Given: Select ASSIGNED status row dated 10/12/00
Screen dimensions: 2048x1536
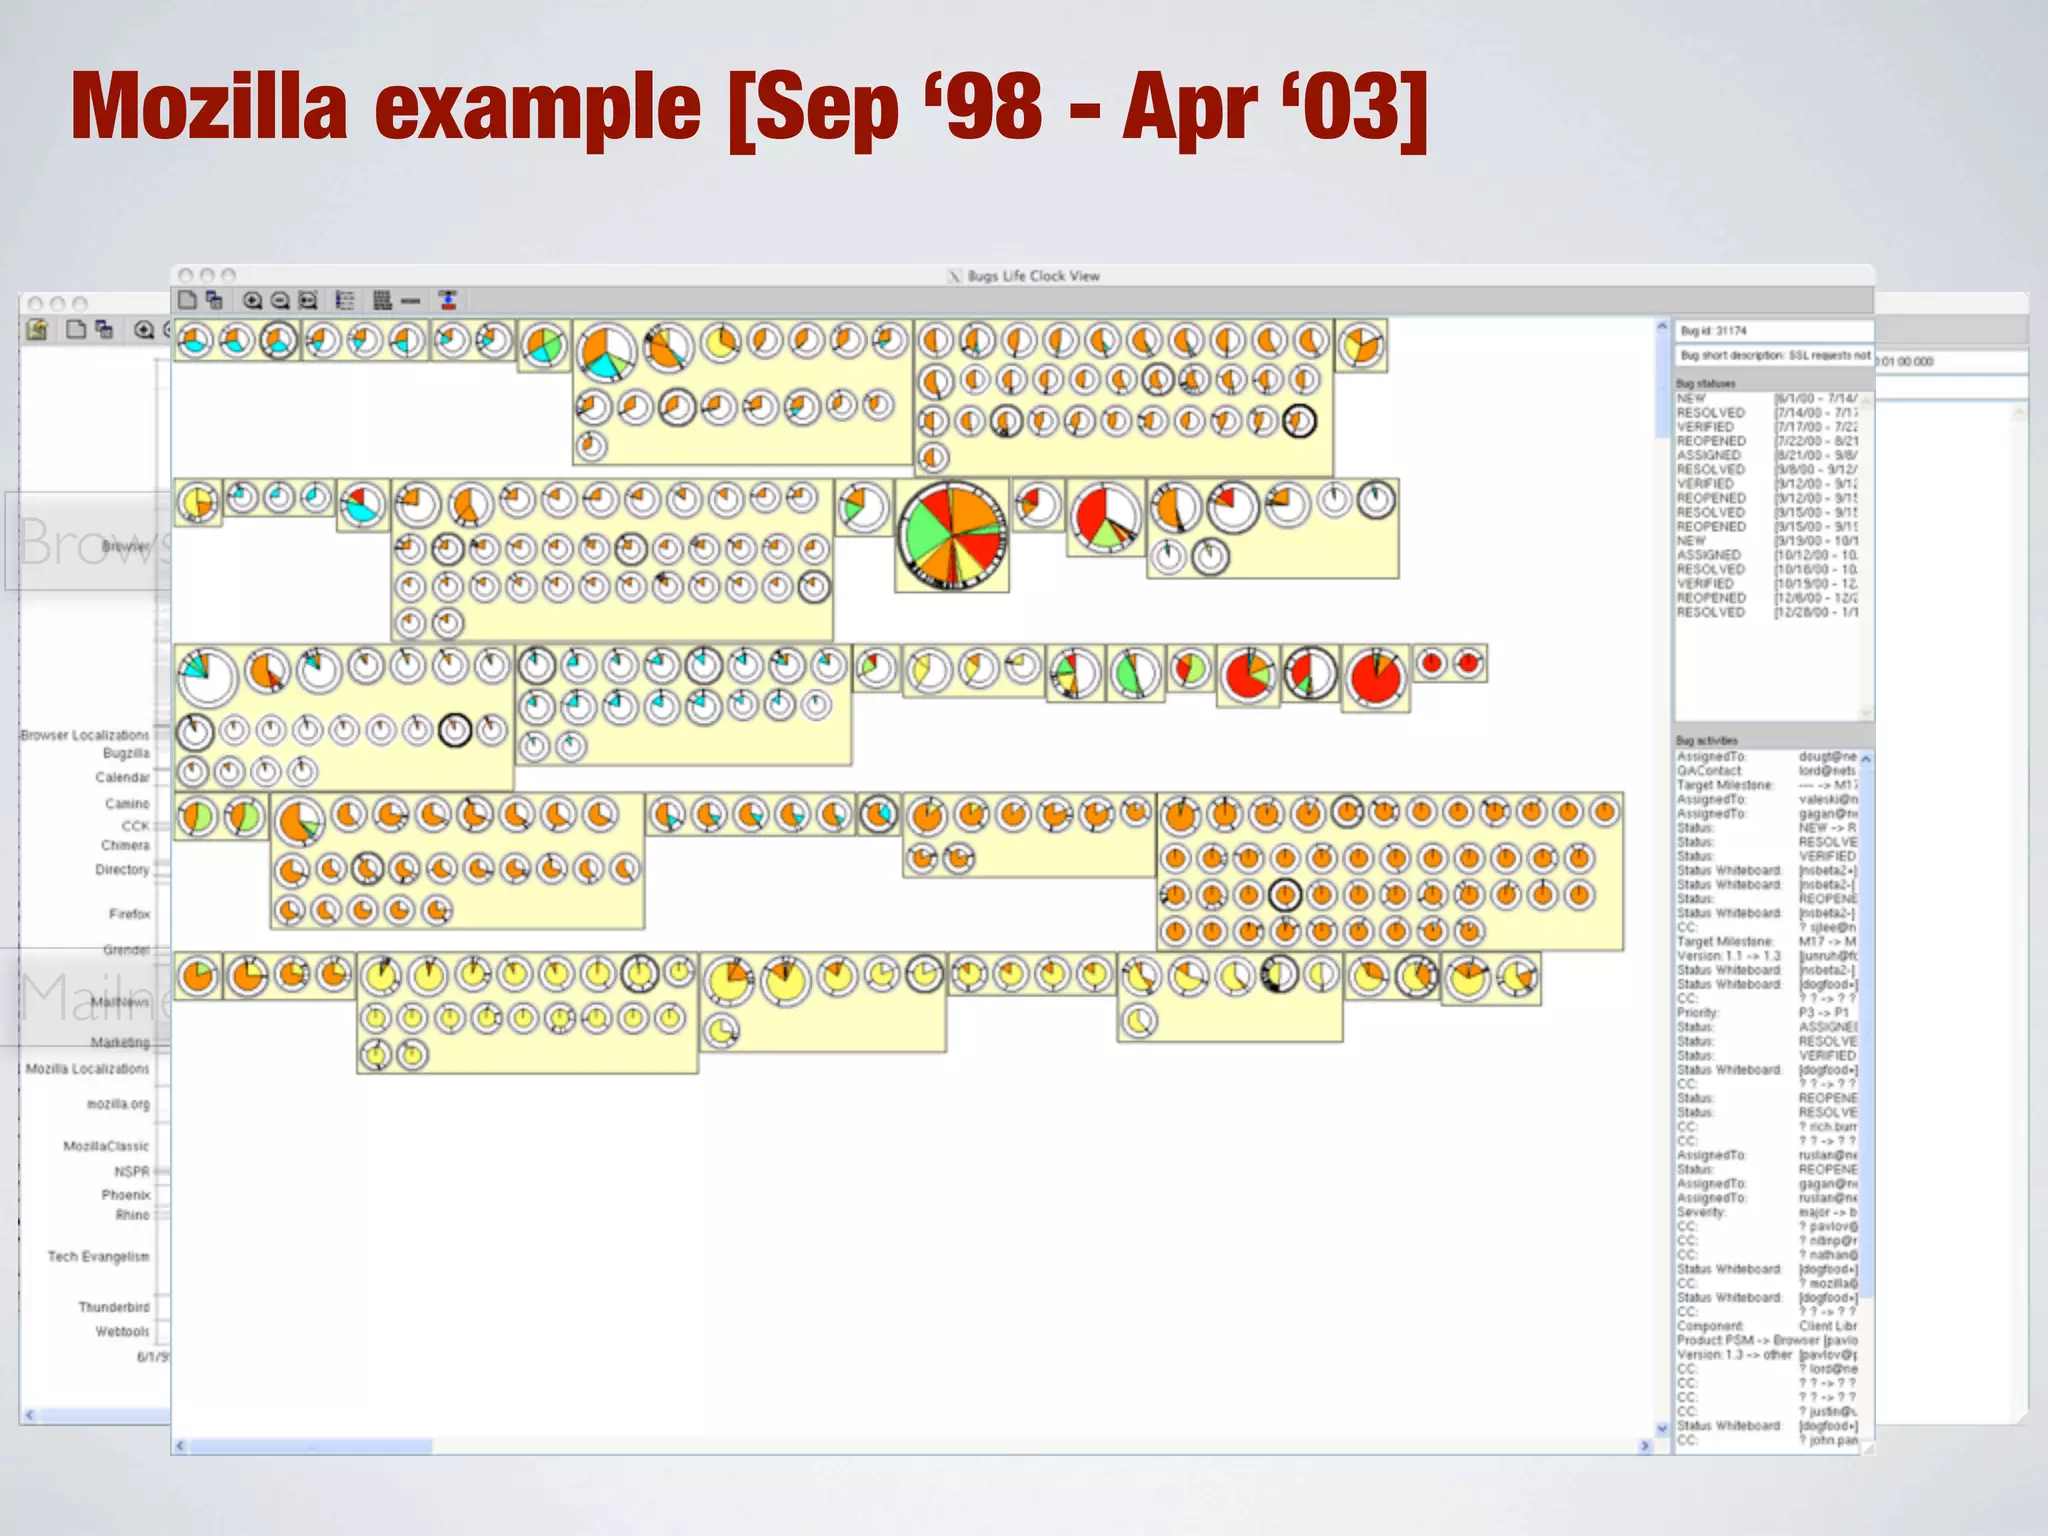Looking at the screenshot, I should 1767,555.
